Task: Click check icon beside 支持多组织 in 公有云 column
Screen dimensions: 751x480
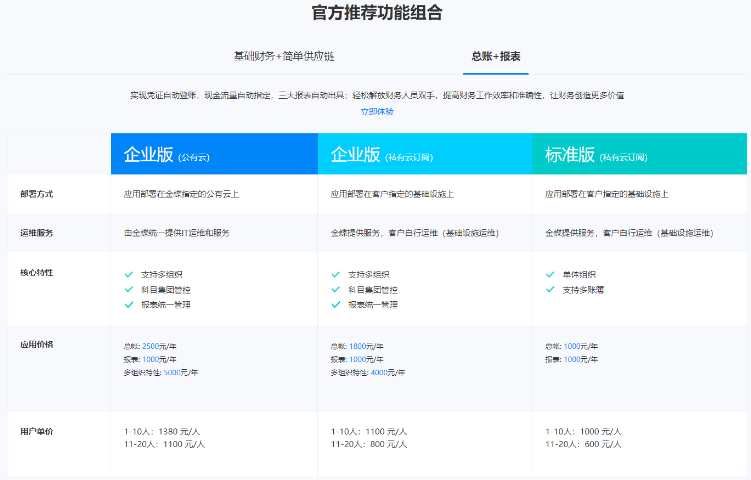Action: pos(129,274)
